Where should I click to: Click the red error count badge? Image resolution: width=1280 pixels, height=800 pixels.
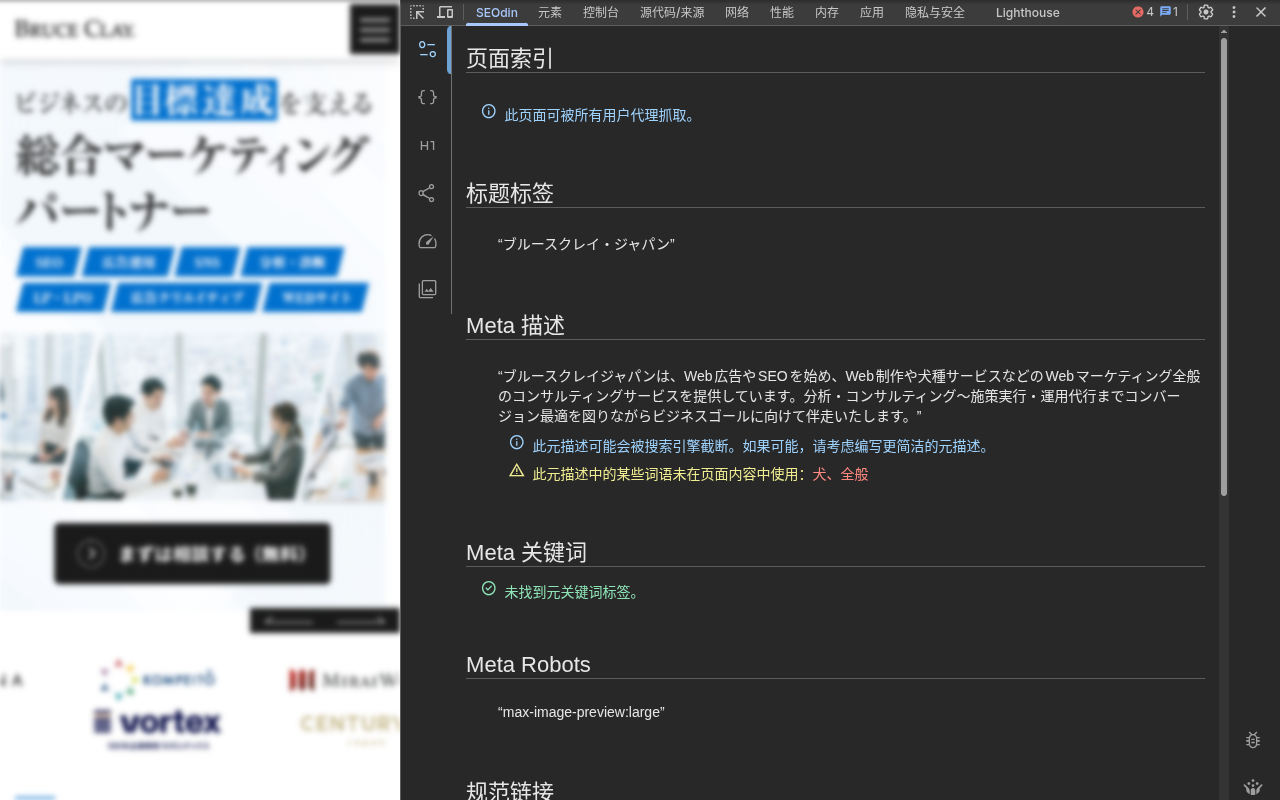coord(1142,12)
